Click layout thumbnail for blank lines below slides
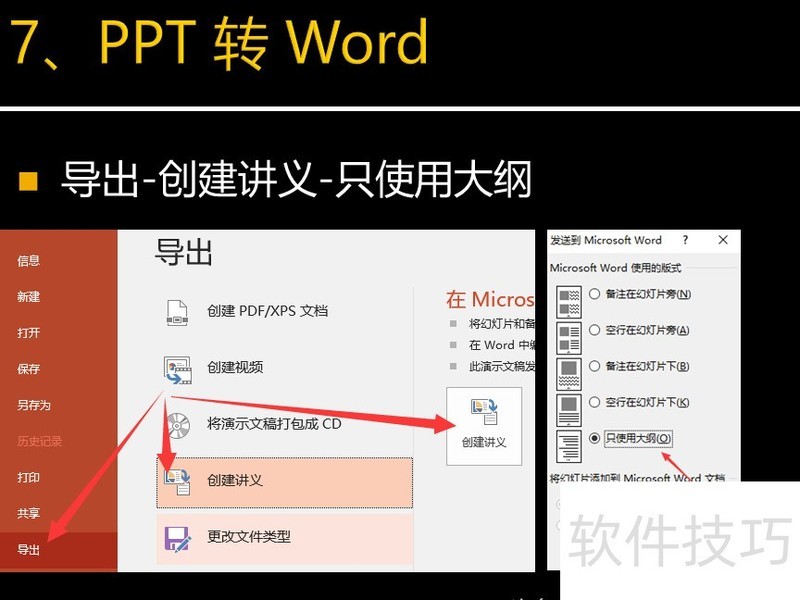This screenshot has width=800, height=600. (x=569, y=410)
